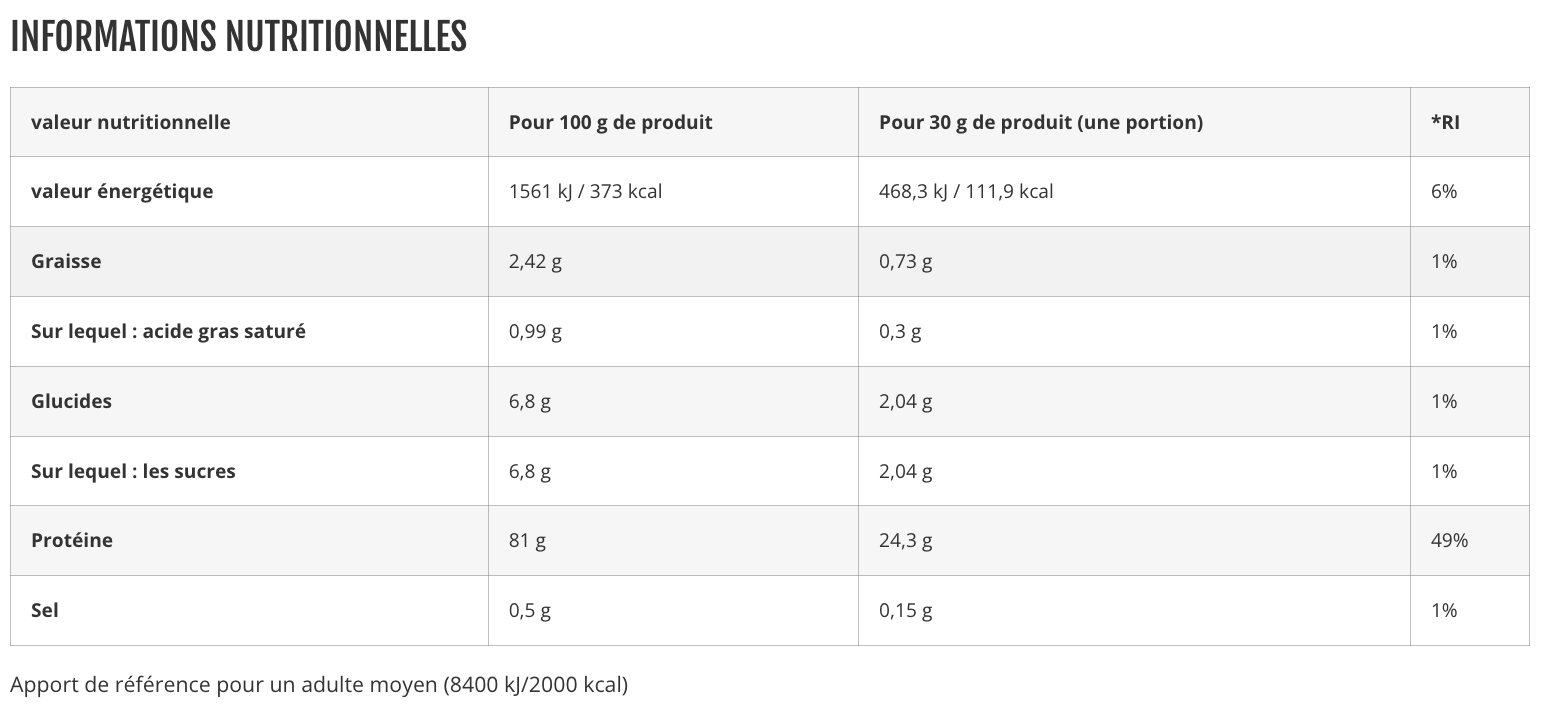Click the "468,3 kJ / 111,9 kcal" value
Image resolution: width=1542 pixels, height=706 pixels.
click(966, 191)
